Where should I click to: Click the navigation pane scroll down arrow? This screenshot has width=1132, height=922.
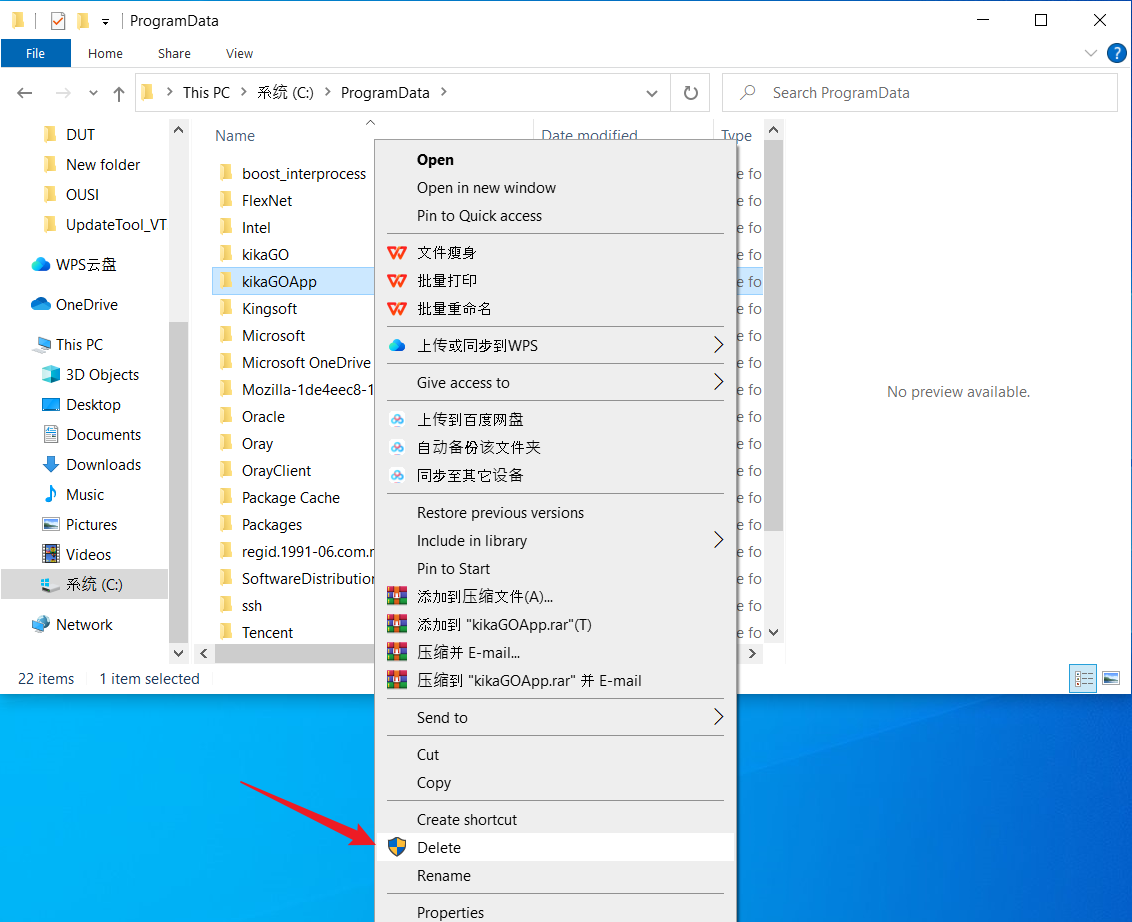coord(179,653)
